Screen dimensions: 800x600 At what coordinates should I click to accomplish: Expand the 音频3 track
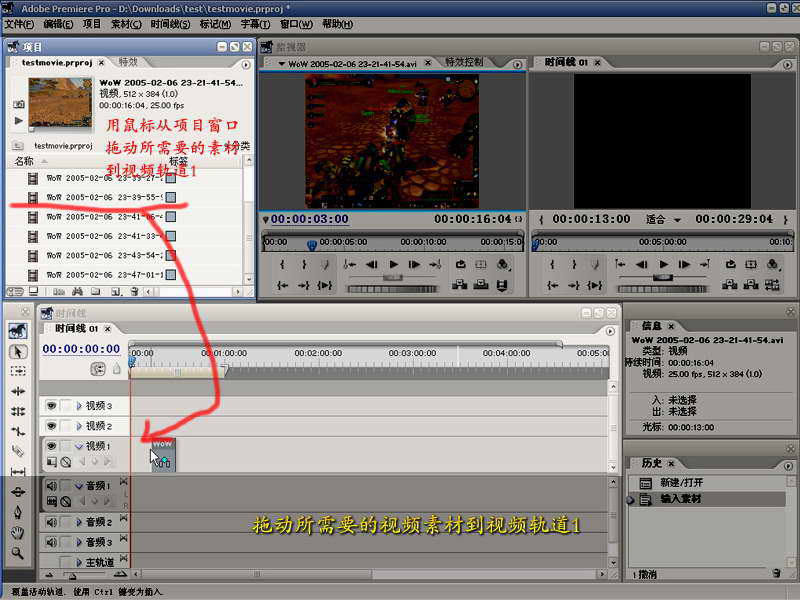(x=79, y=542)
